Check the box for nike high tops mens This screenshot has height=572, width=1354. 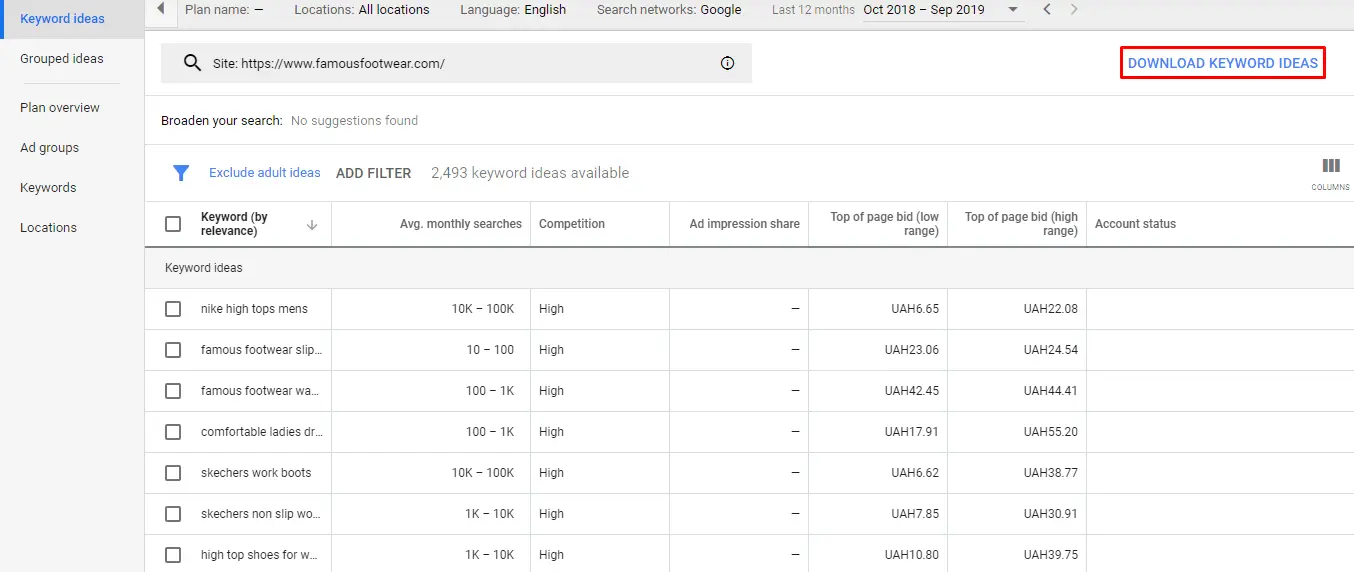(x=173, y=309)
